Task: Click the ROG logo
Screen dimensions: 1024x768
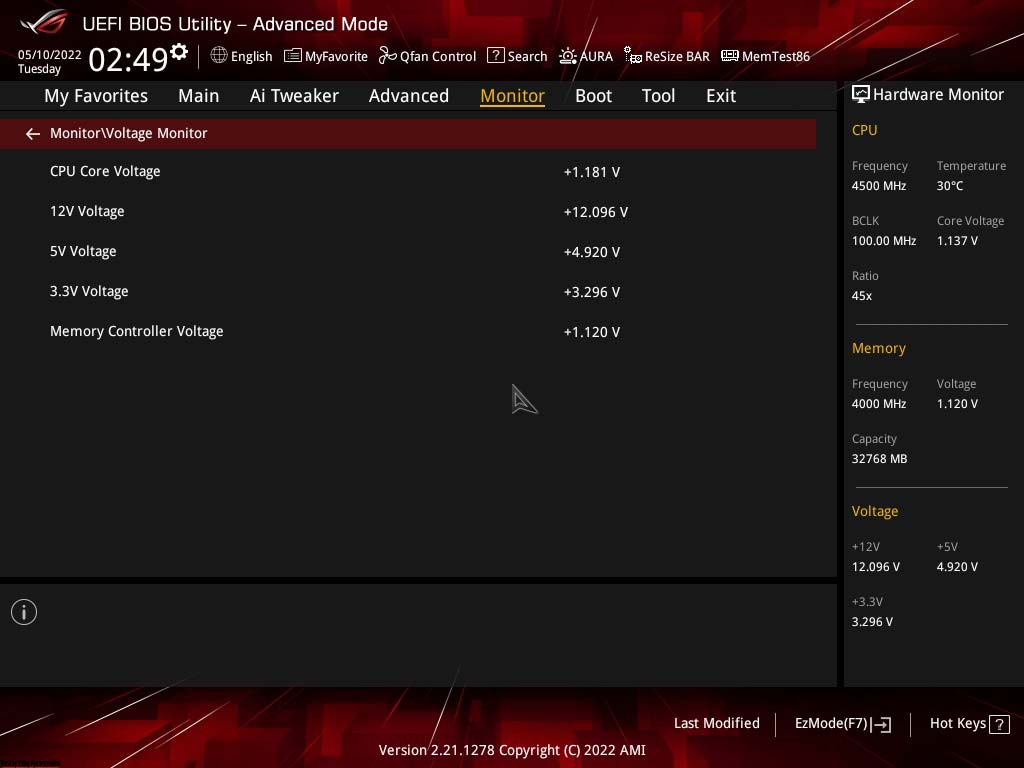Action: [44, 23]
